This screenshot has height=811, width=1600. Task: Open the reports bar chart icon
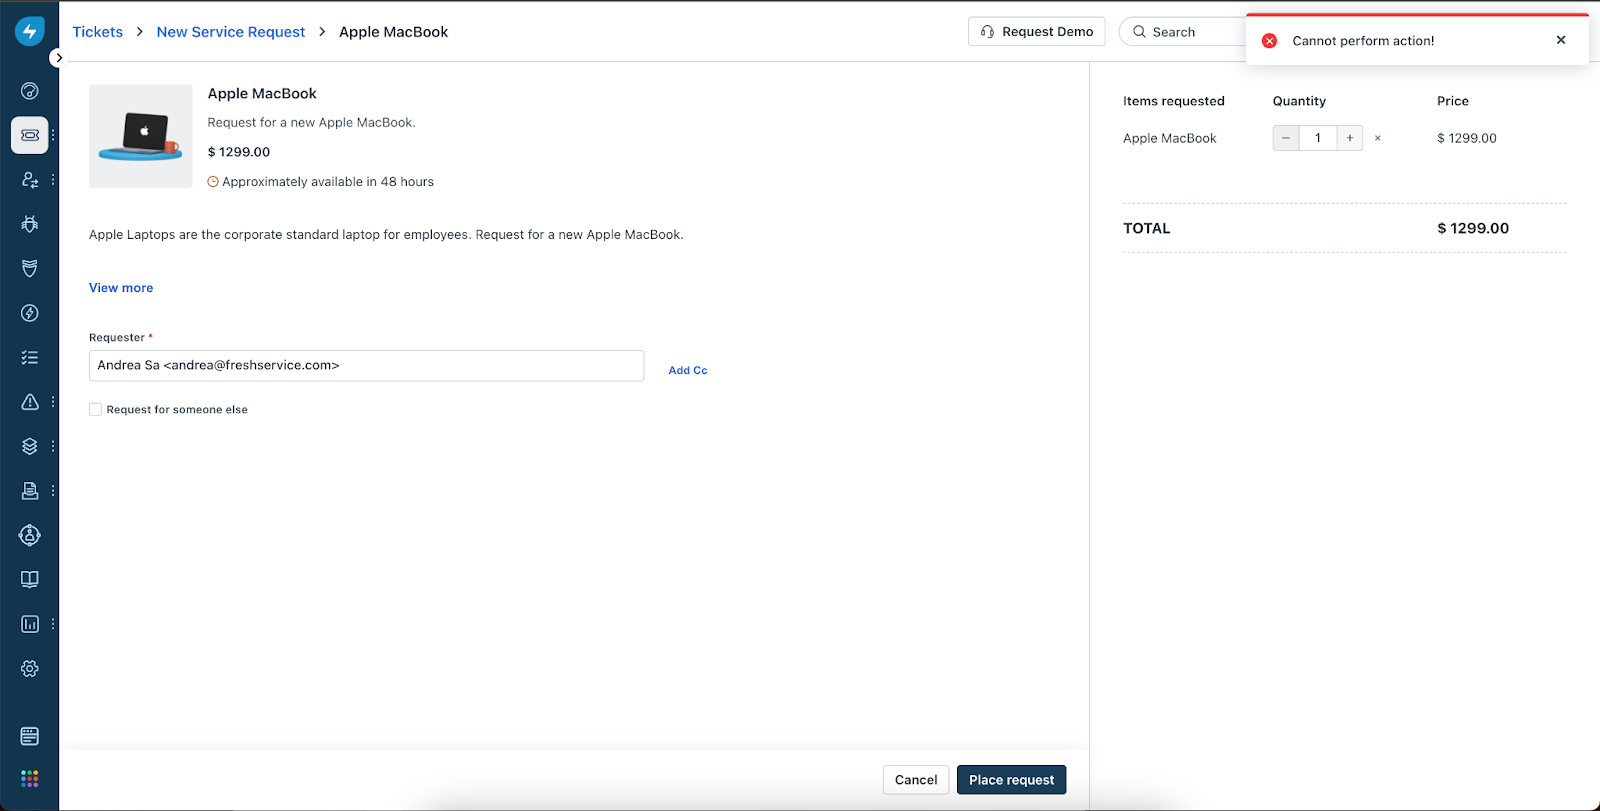point(30,624)
